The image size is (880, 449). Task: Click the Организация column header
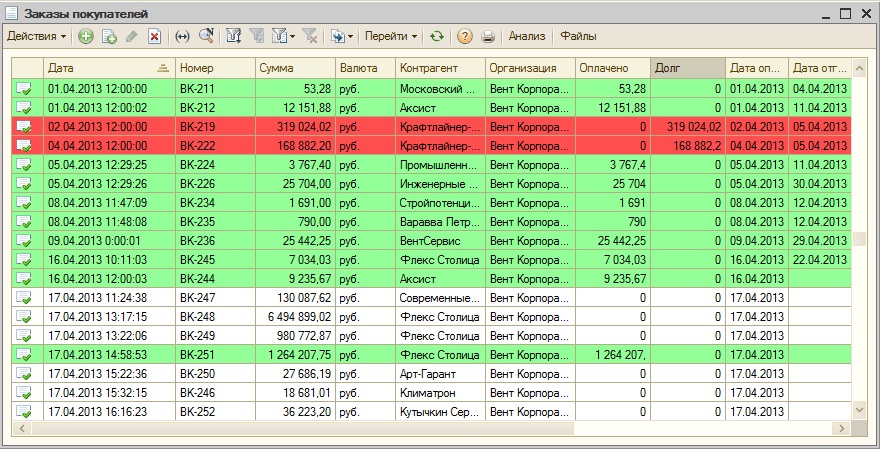[x=530, y=68]
